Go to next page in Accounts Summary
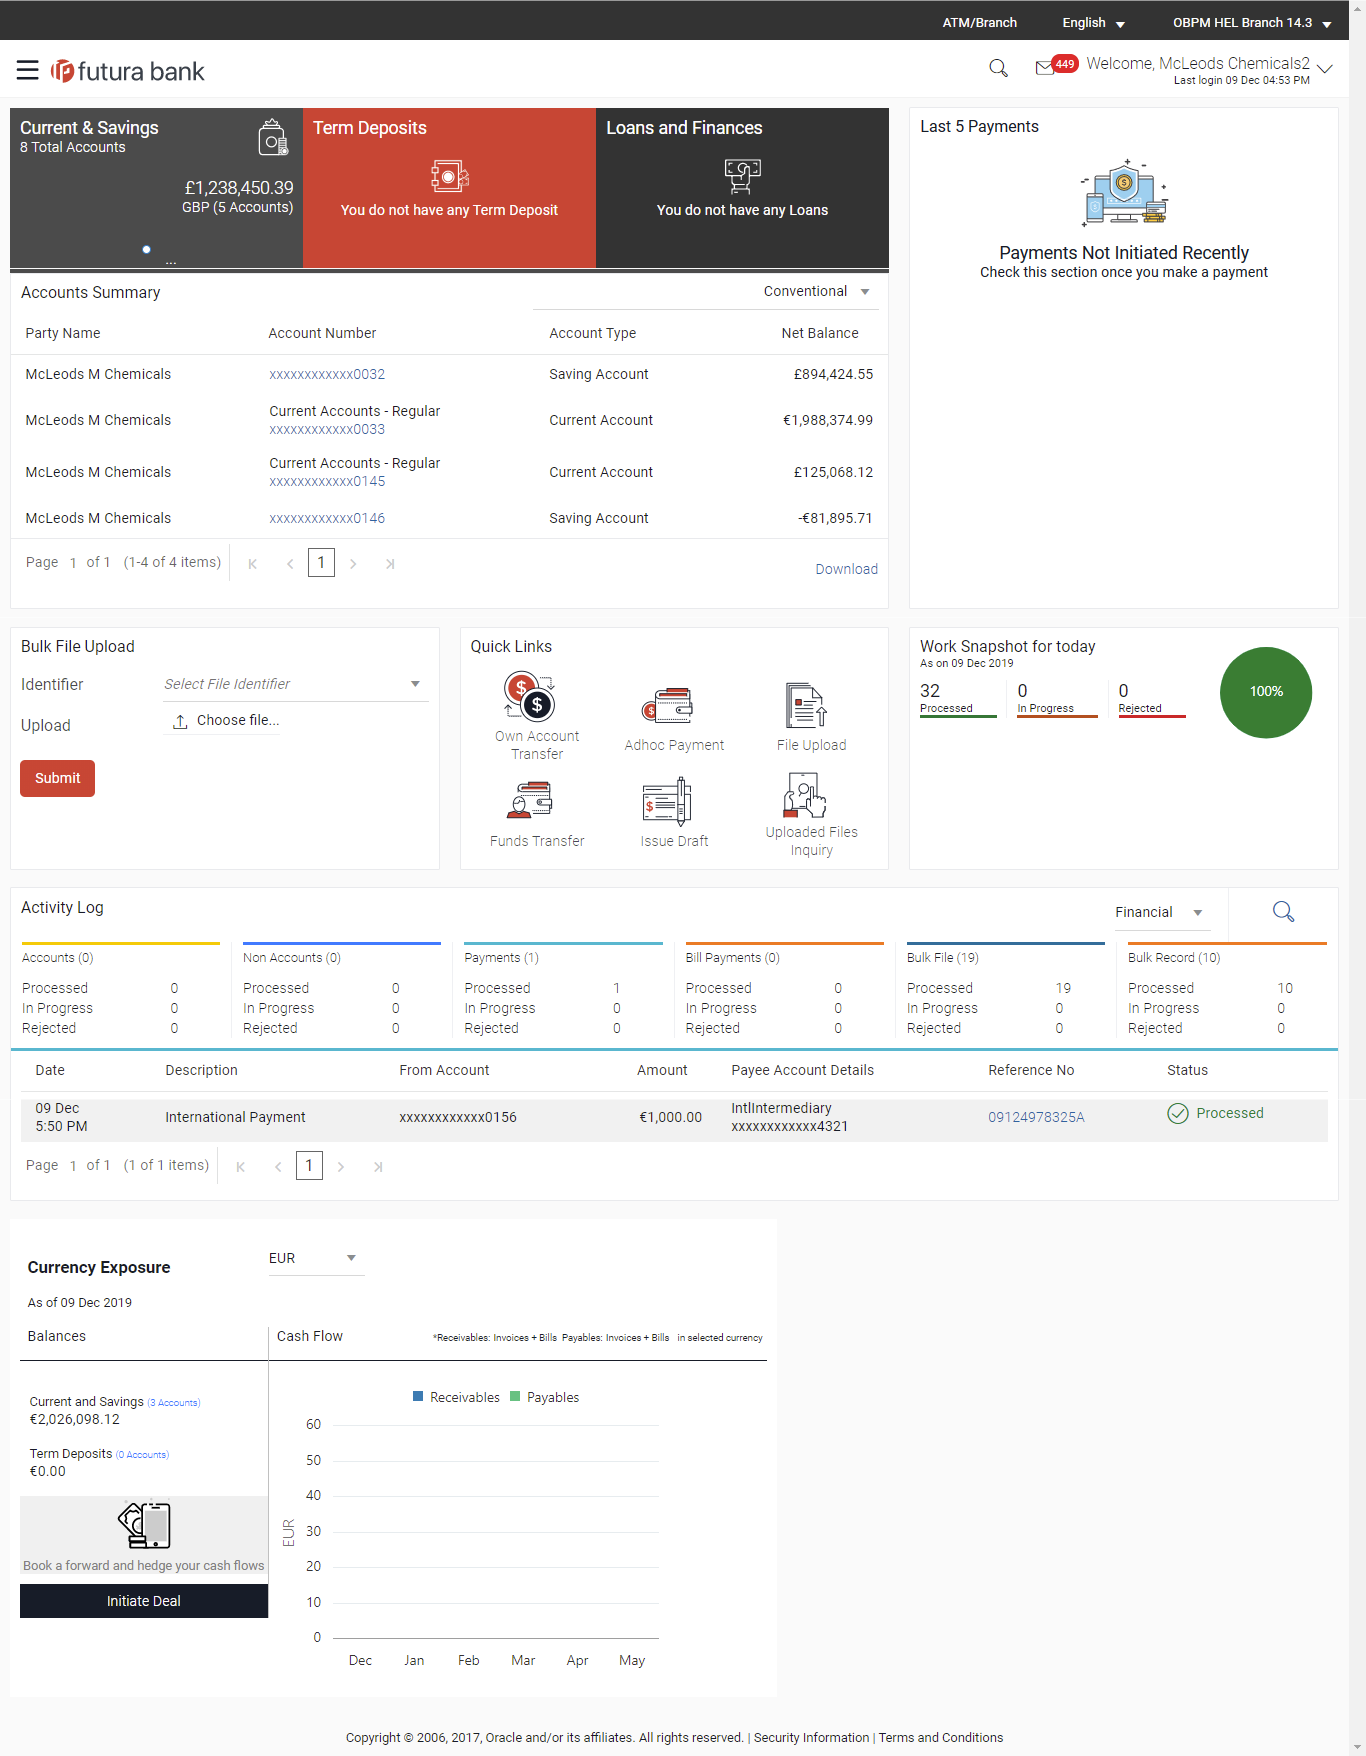Viewport: 1366px width, 1756px height. click(x=353, y=564)
